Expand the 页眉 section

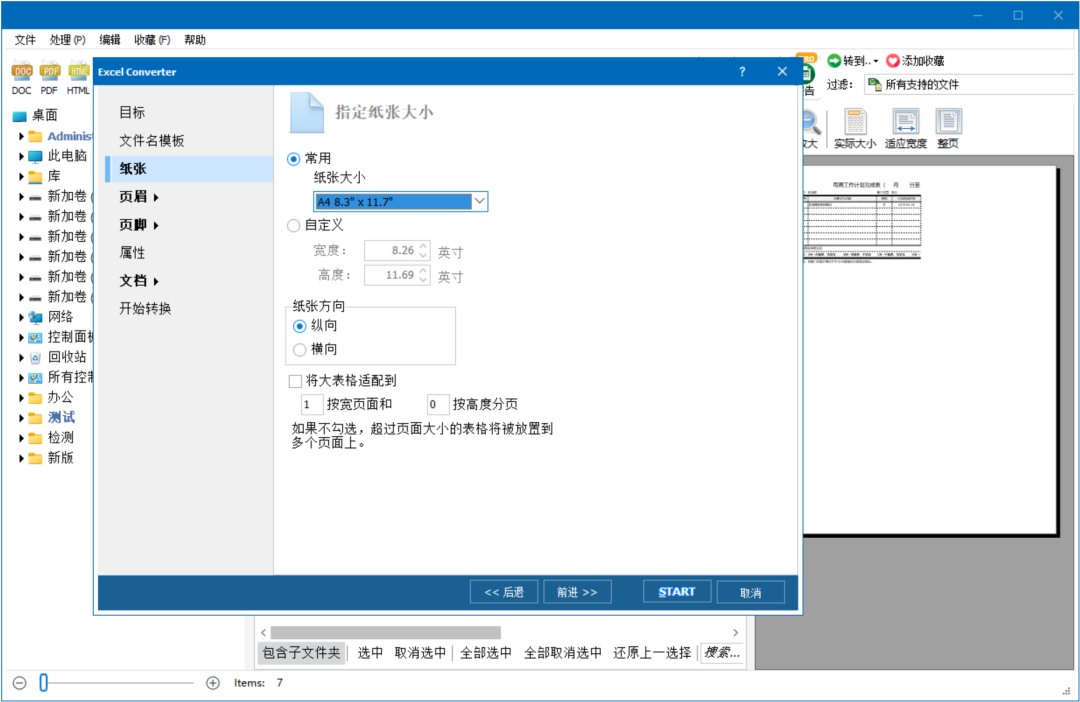(156, 198)
